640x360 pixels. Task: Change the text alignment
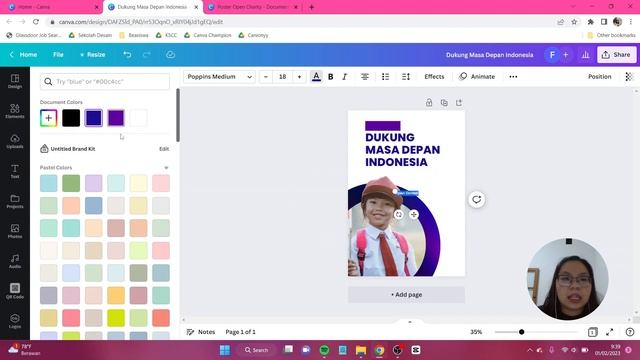(x=365, y=77)
